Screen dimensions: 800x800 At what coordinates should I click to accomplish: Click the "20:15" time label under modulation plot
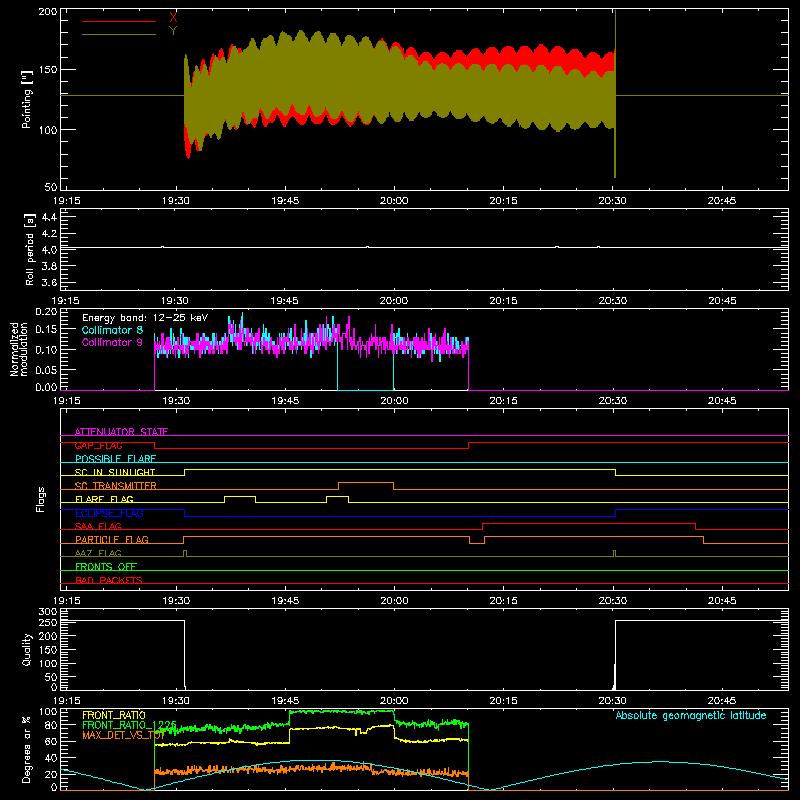[503, 401]
